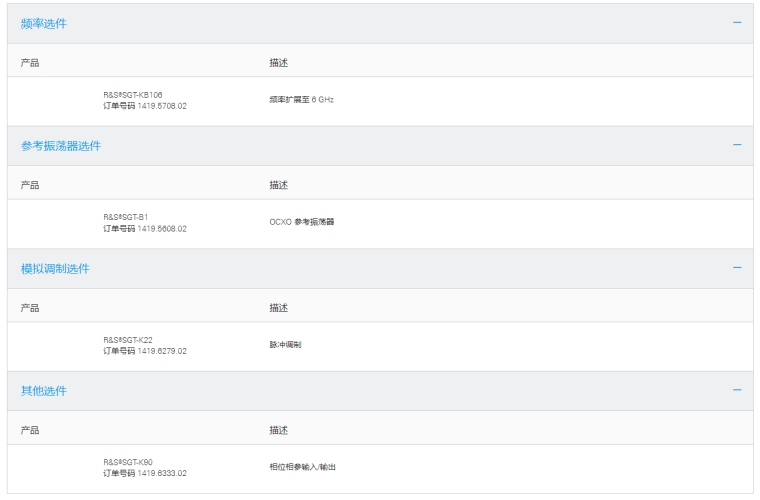This screenshot has height=500, width=760.
Task: Select the 脉冲调制 description text
Action: [x=285, y=344]
